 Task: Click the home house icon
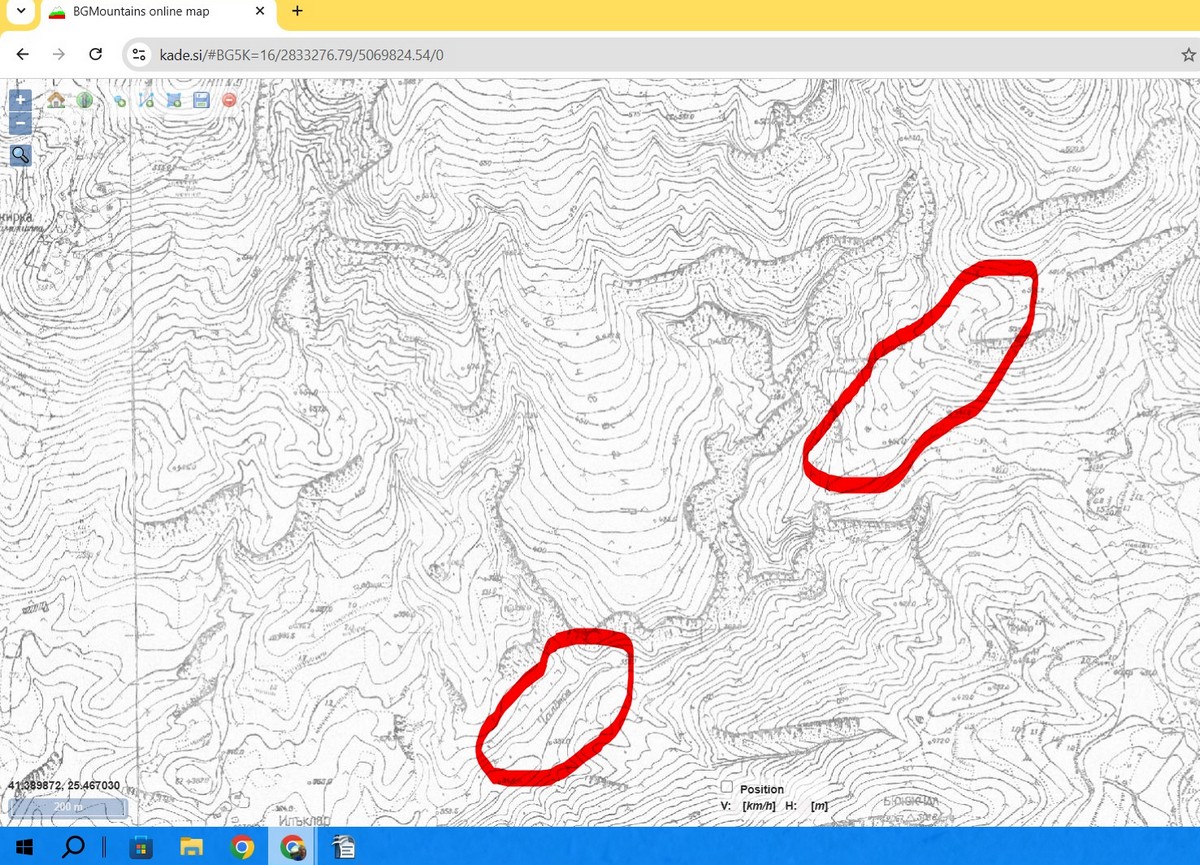tap(56, 100)
